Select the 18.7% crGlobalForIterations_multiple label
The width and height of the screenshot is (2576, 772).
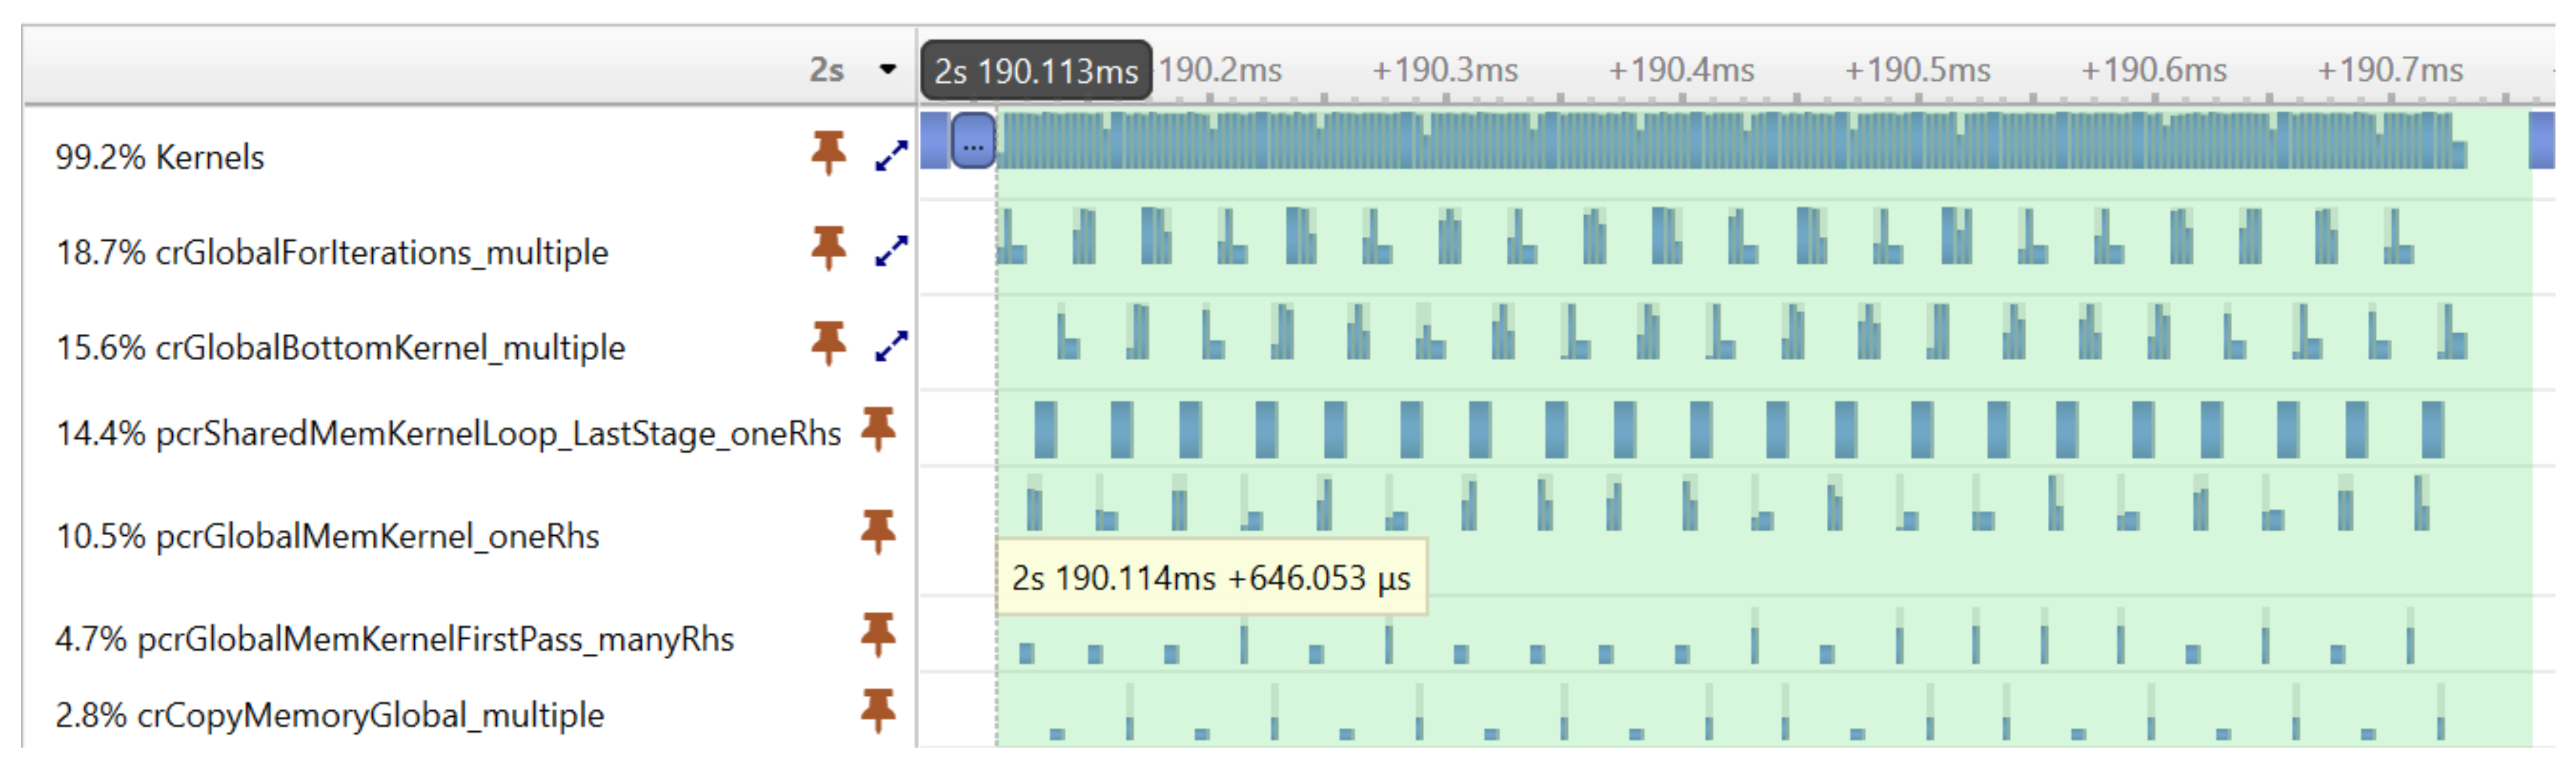click(331, 252)
